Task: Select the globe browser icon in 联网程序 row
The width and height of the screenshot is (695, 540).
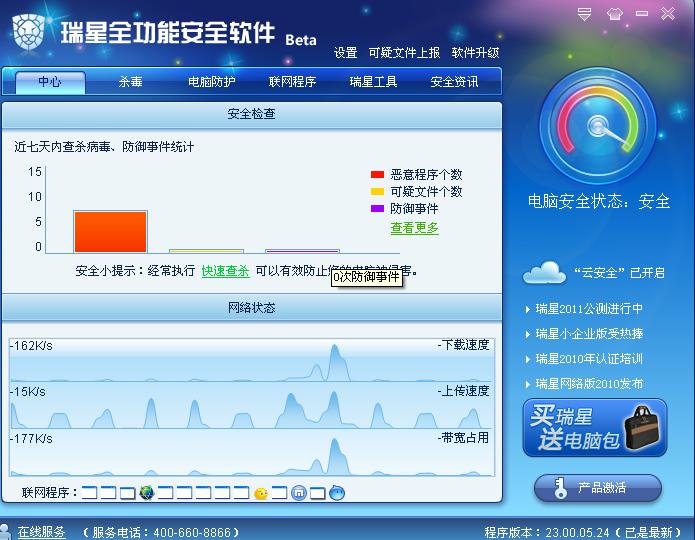Action: 147,492
